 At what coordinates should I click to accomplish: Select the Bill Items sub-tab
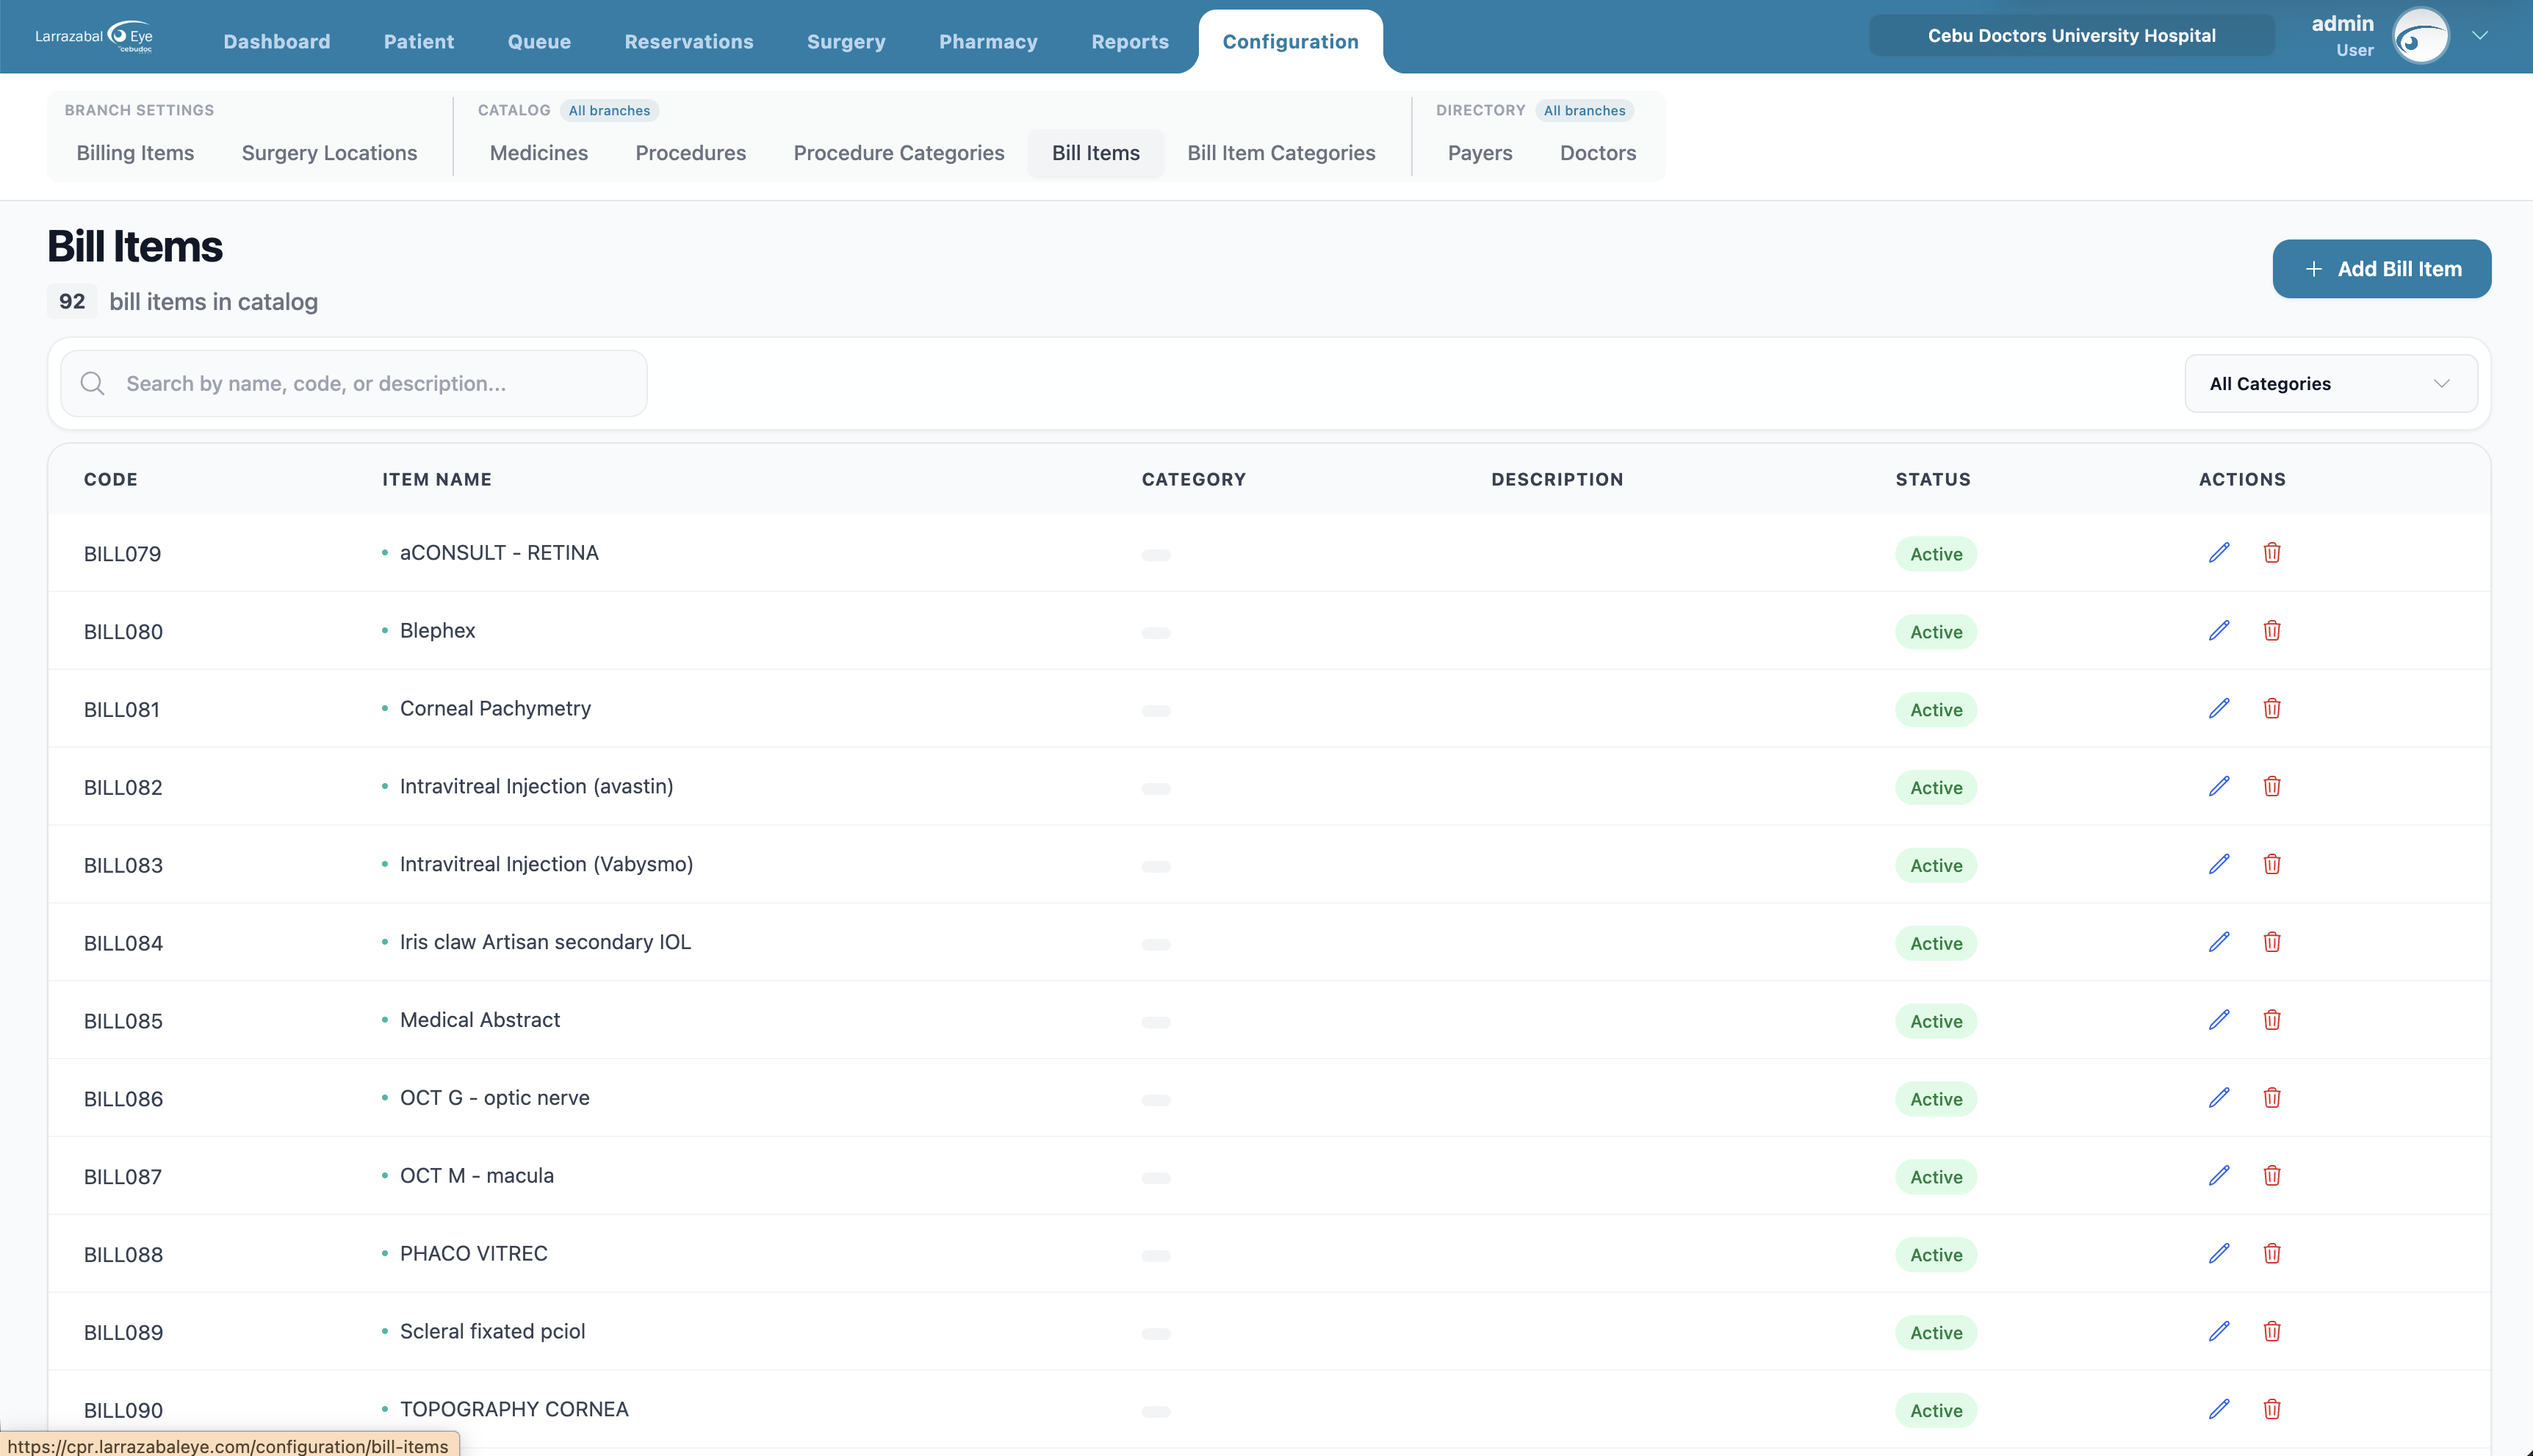pos(1095,153)
